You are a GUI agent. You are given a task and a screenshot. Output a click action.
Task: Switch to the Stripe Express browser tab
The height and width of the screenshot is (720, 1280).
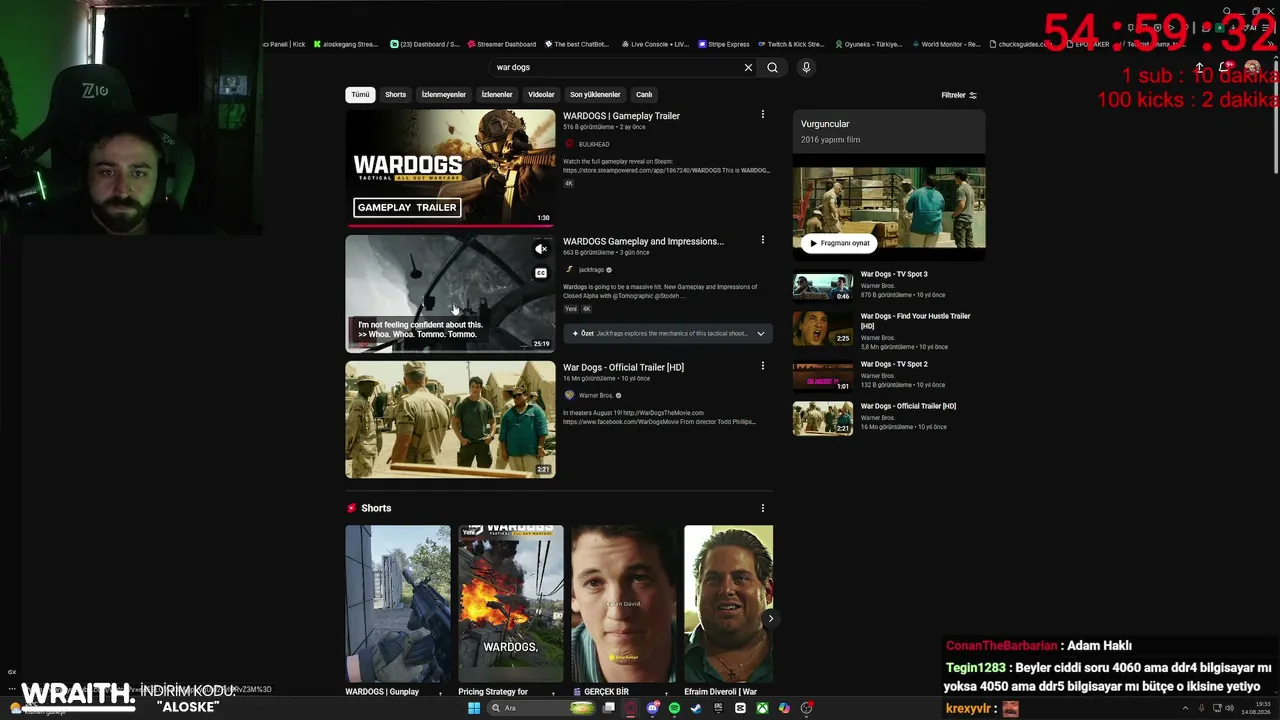724,44
